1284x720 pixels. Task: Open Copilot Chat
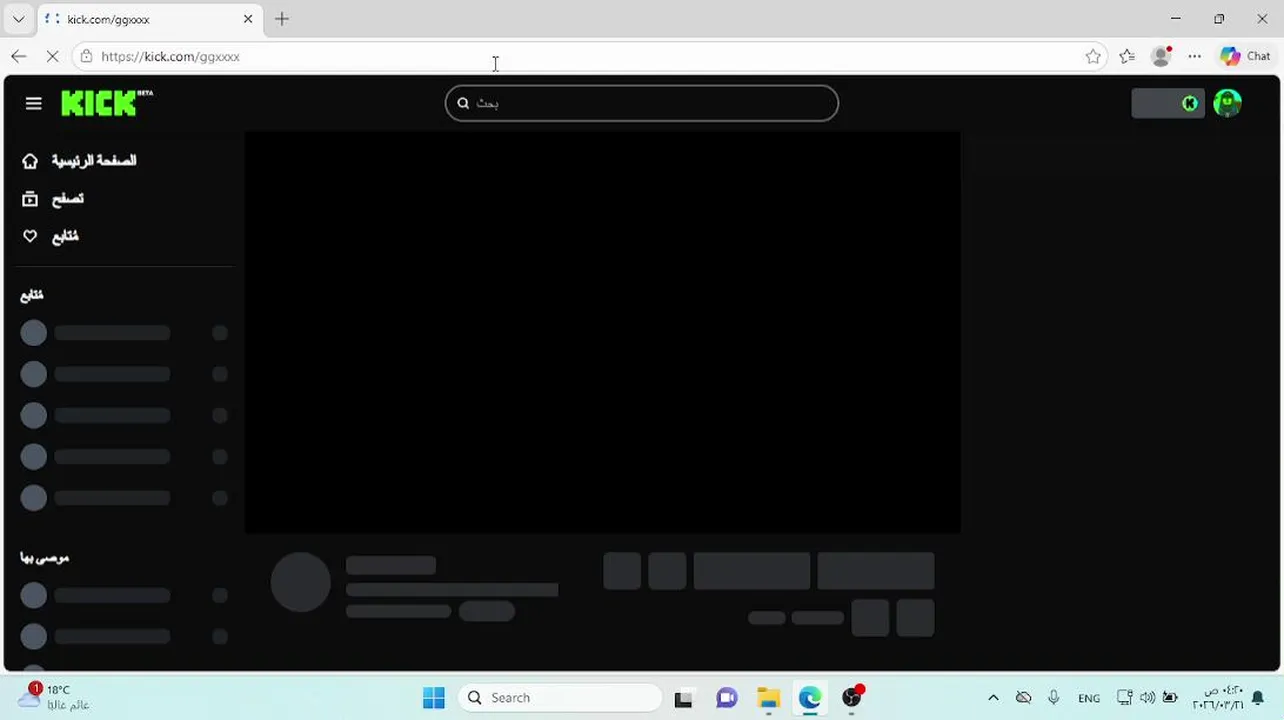(1245, 57)
